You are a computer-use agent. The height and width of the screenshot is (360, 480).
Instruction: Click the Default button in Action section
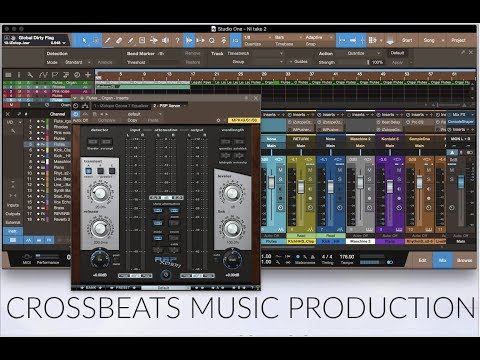point(397,53)
